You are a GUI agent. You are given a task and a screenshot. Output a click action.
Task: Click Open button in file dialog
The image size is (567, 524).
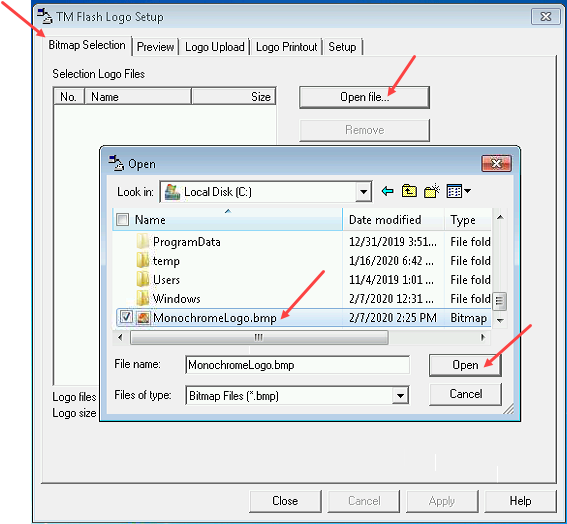pos(465,365)
